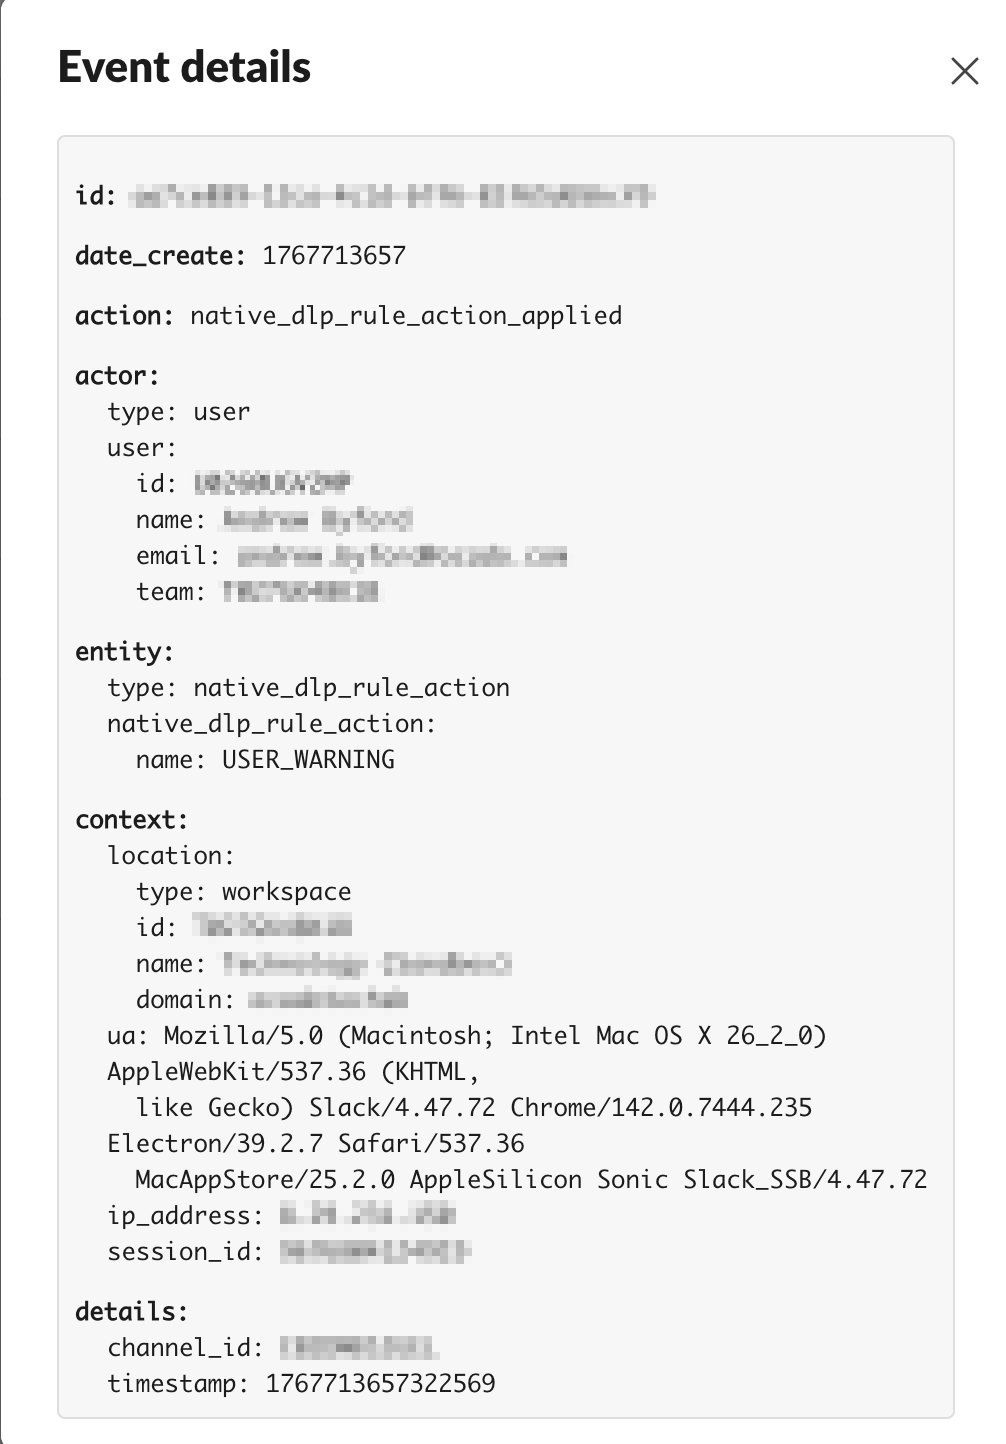This screenshot has width=1006, height=1444.
Task: Click the blurred actor email value
Action: click(402, 556)
